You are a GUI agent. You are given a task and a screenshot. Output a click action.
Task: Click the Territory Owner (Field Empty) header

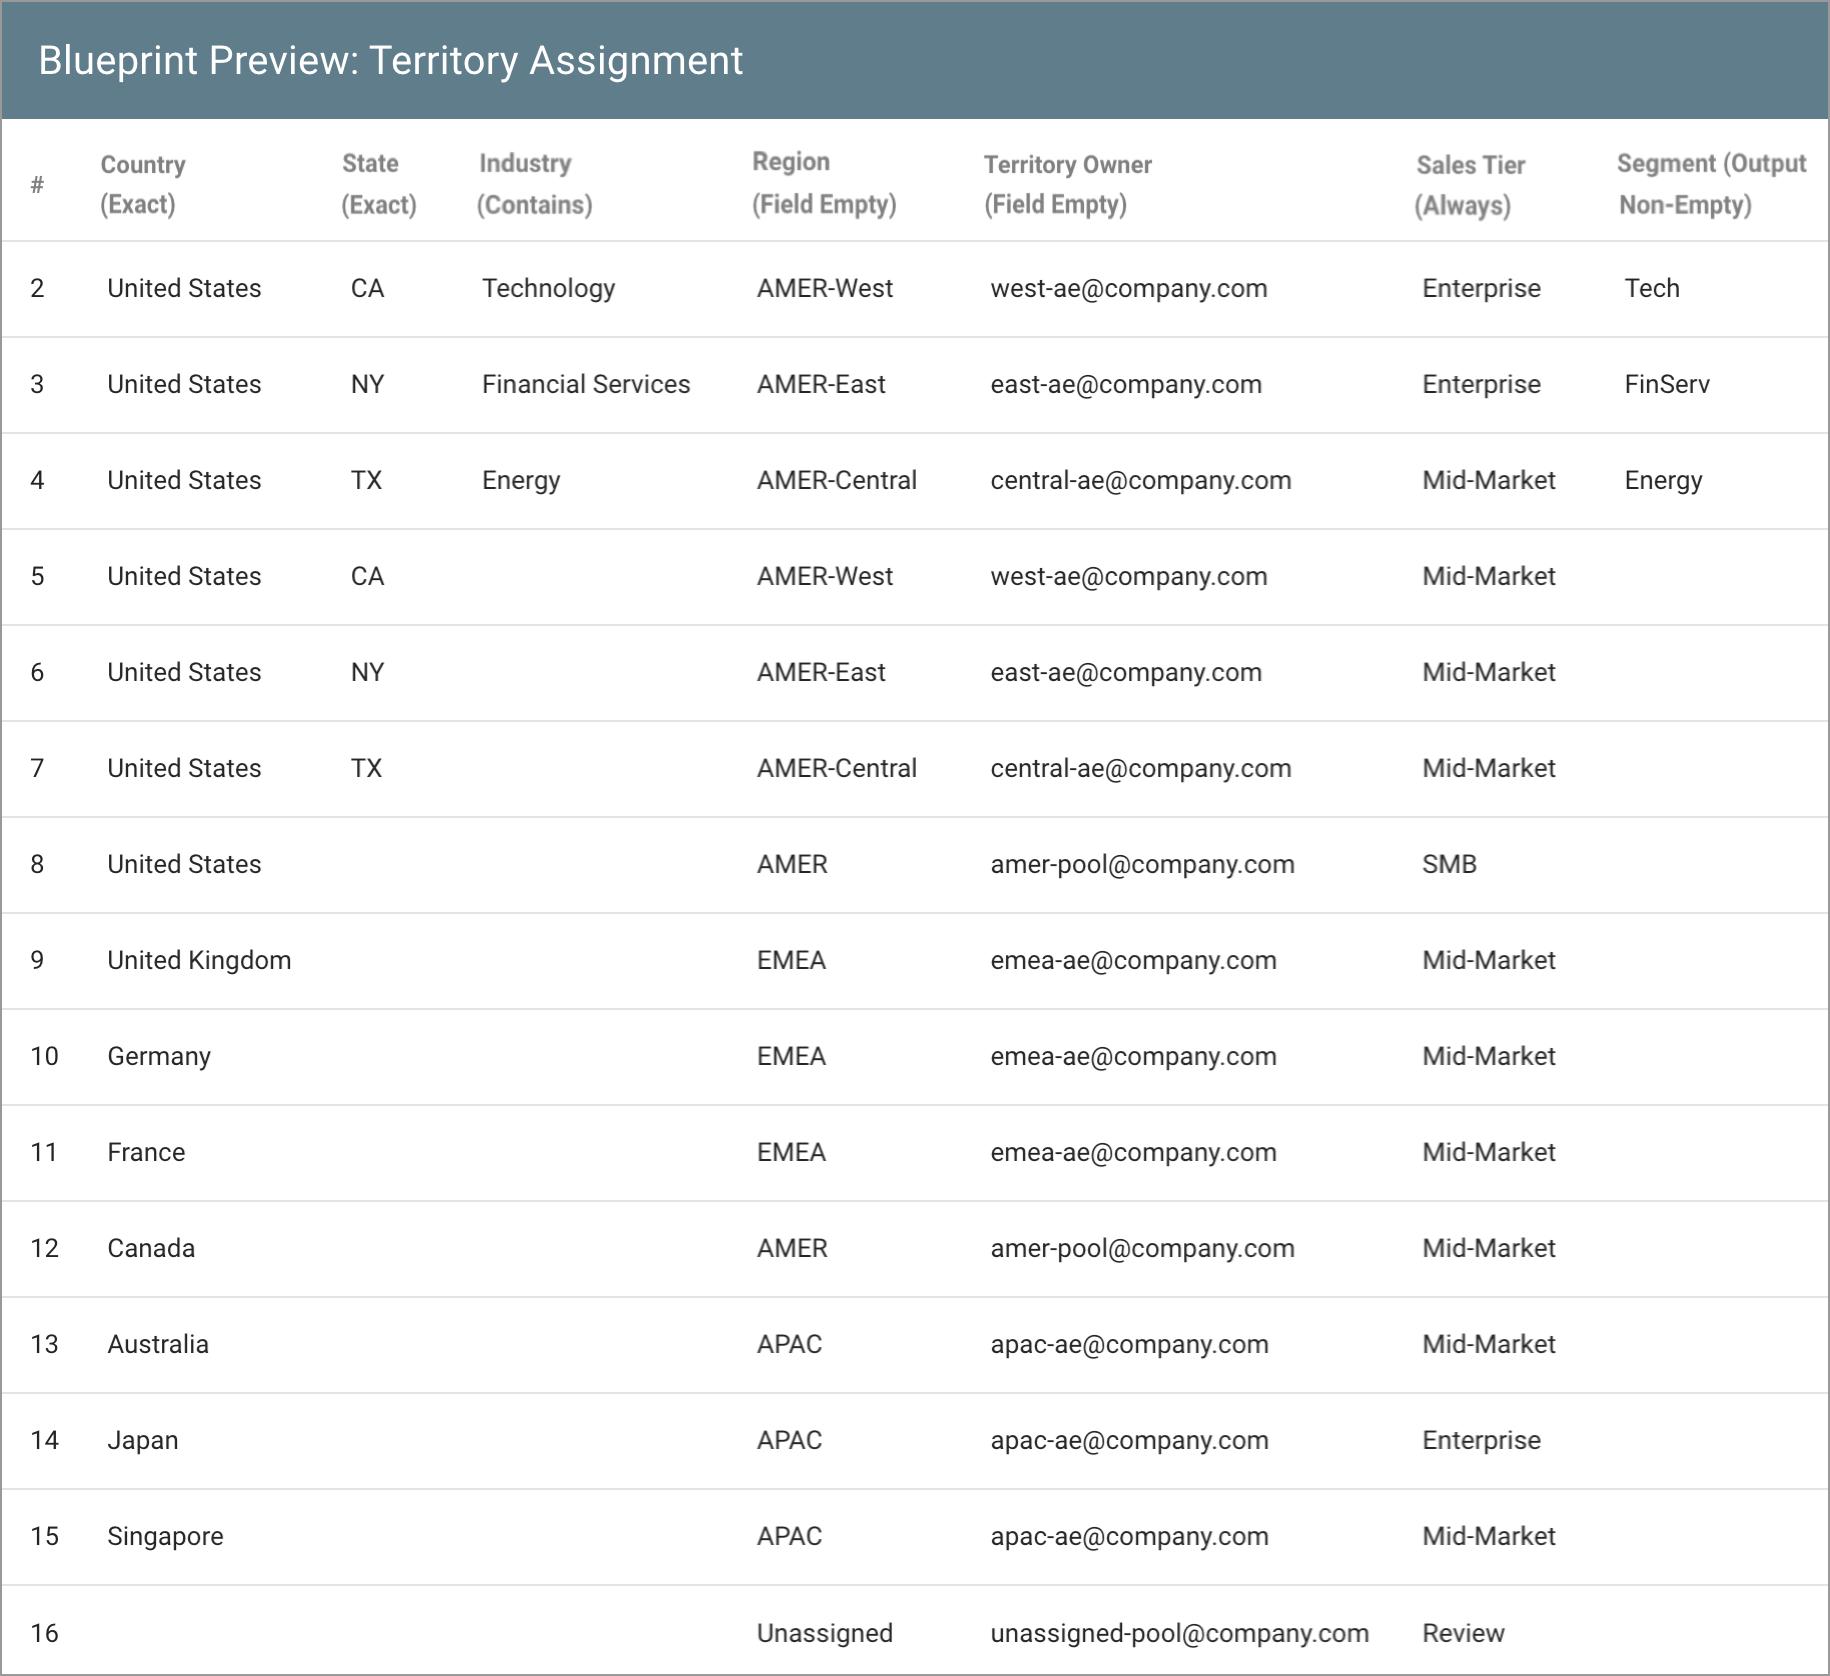[x=1068, y=184]
